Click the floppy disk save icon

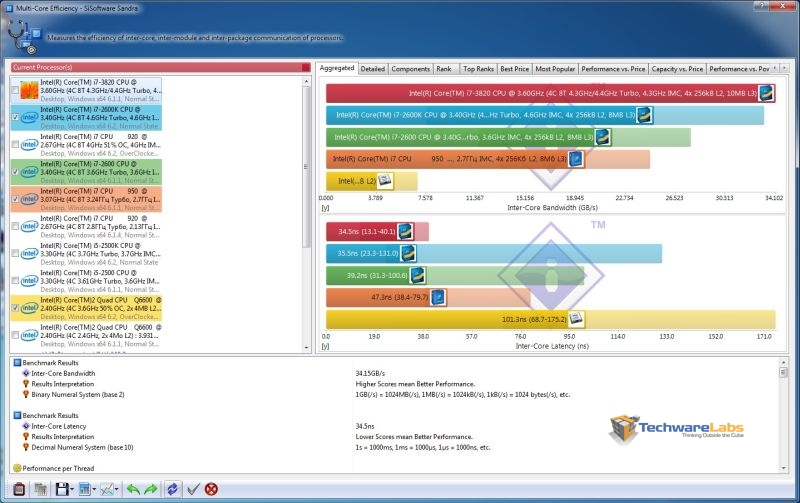(x=62, y=489)
